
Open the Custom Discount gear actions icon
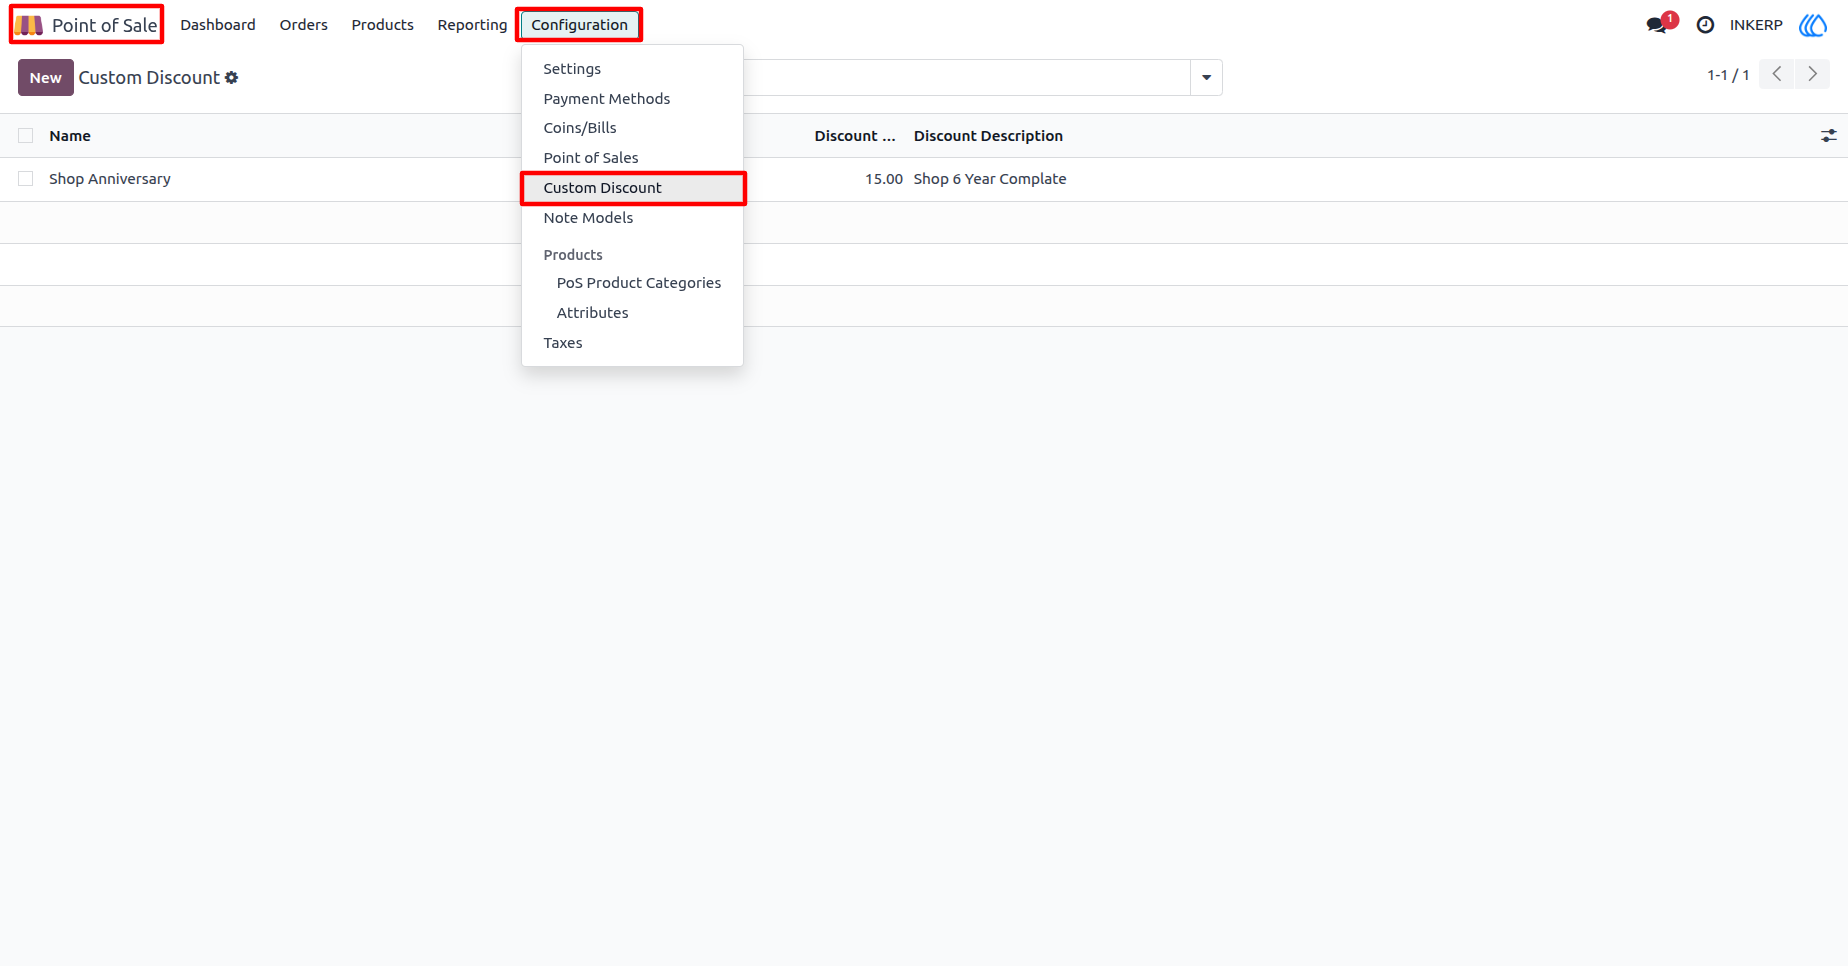point(232,78)
